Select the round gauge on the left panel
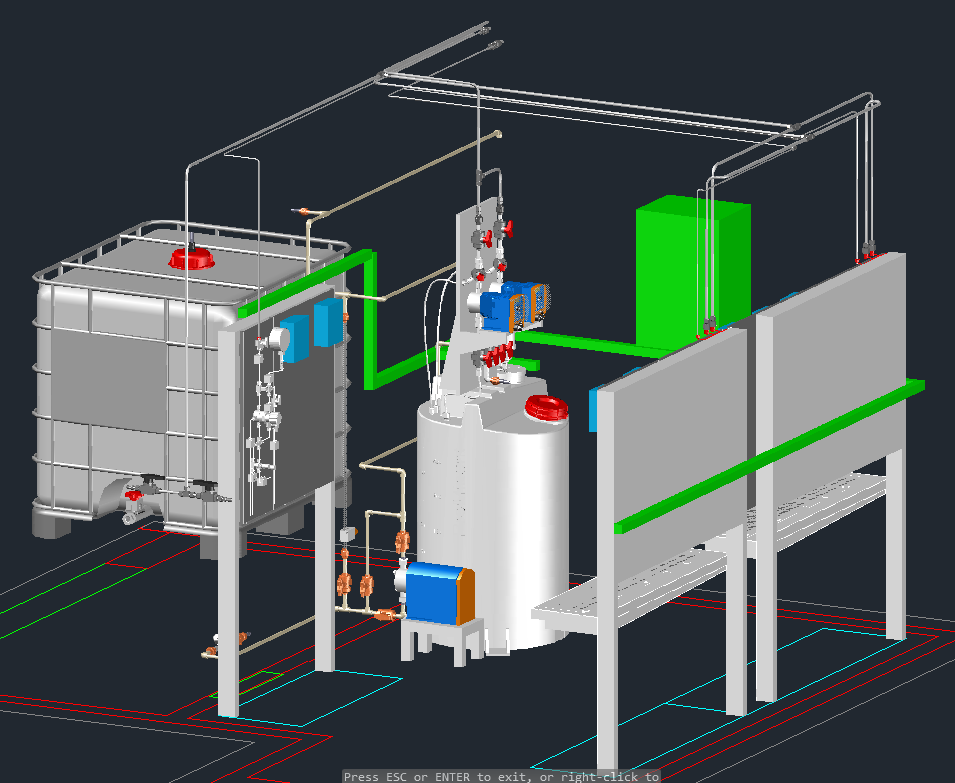This screenshot has width=955, height=783. 278,339
